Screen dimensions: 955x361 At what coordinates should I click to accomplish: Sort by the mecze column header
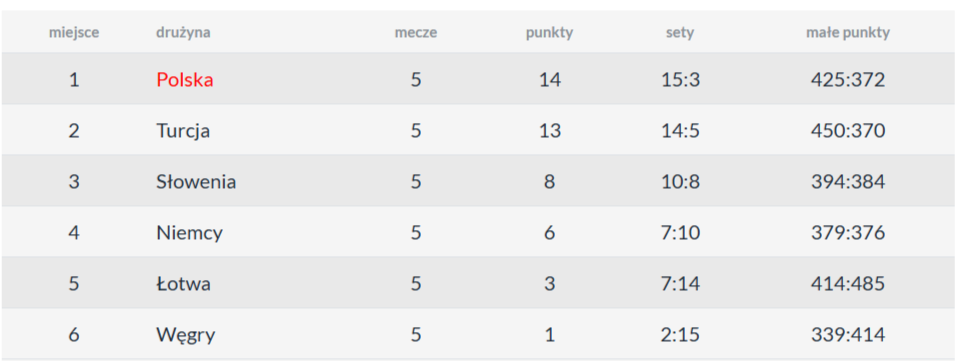[x=415, y=33]
